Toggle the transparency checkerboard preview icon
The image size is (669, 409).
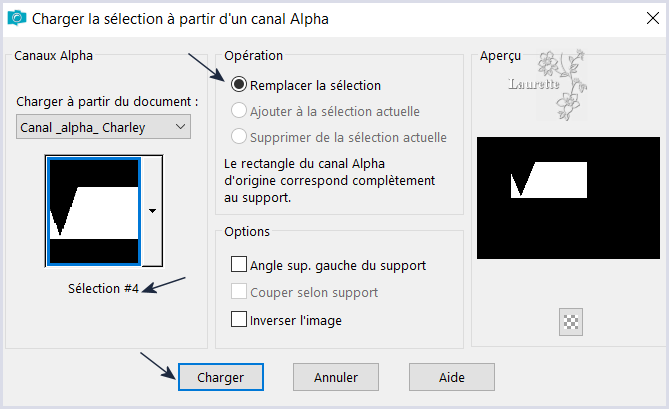570,322
